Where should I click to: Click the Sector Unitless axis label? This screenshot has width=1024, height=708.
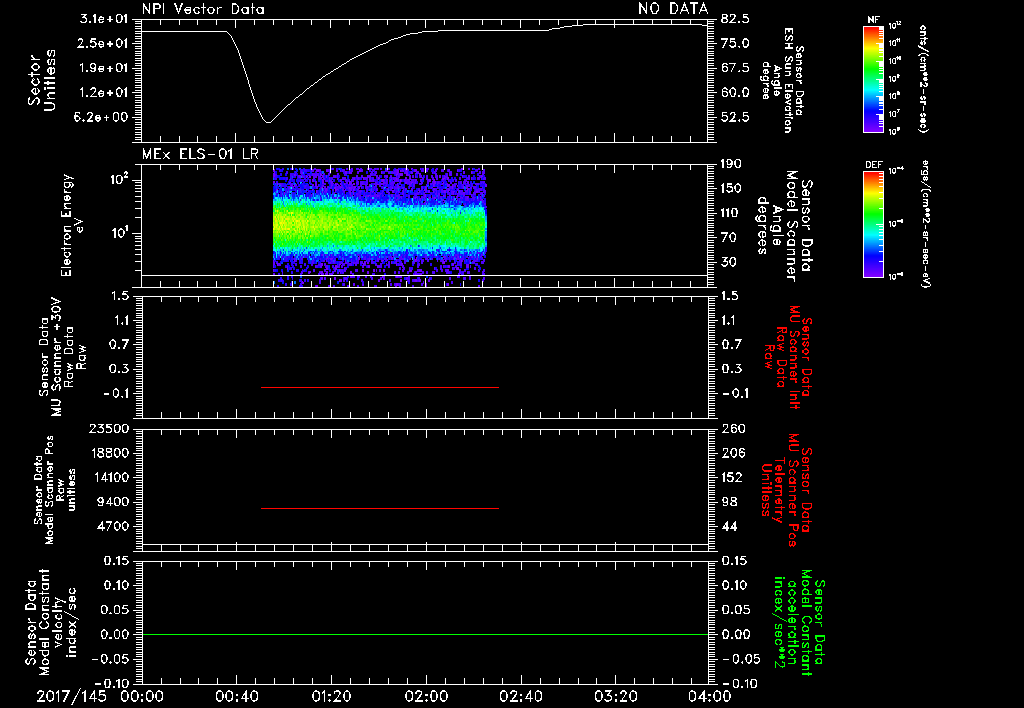42,80
